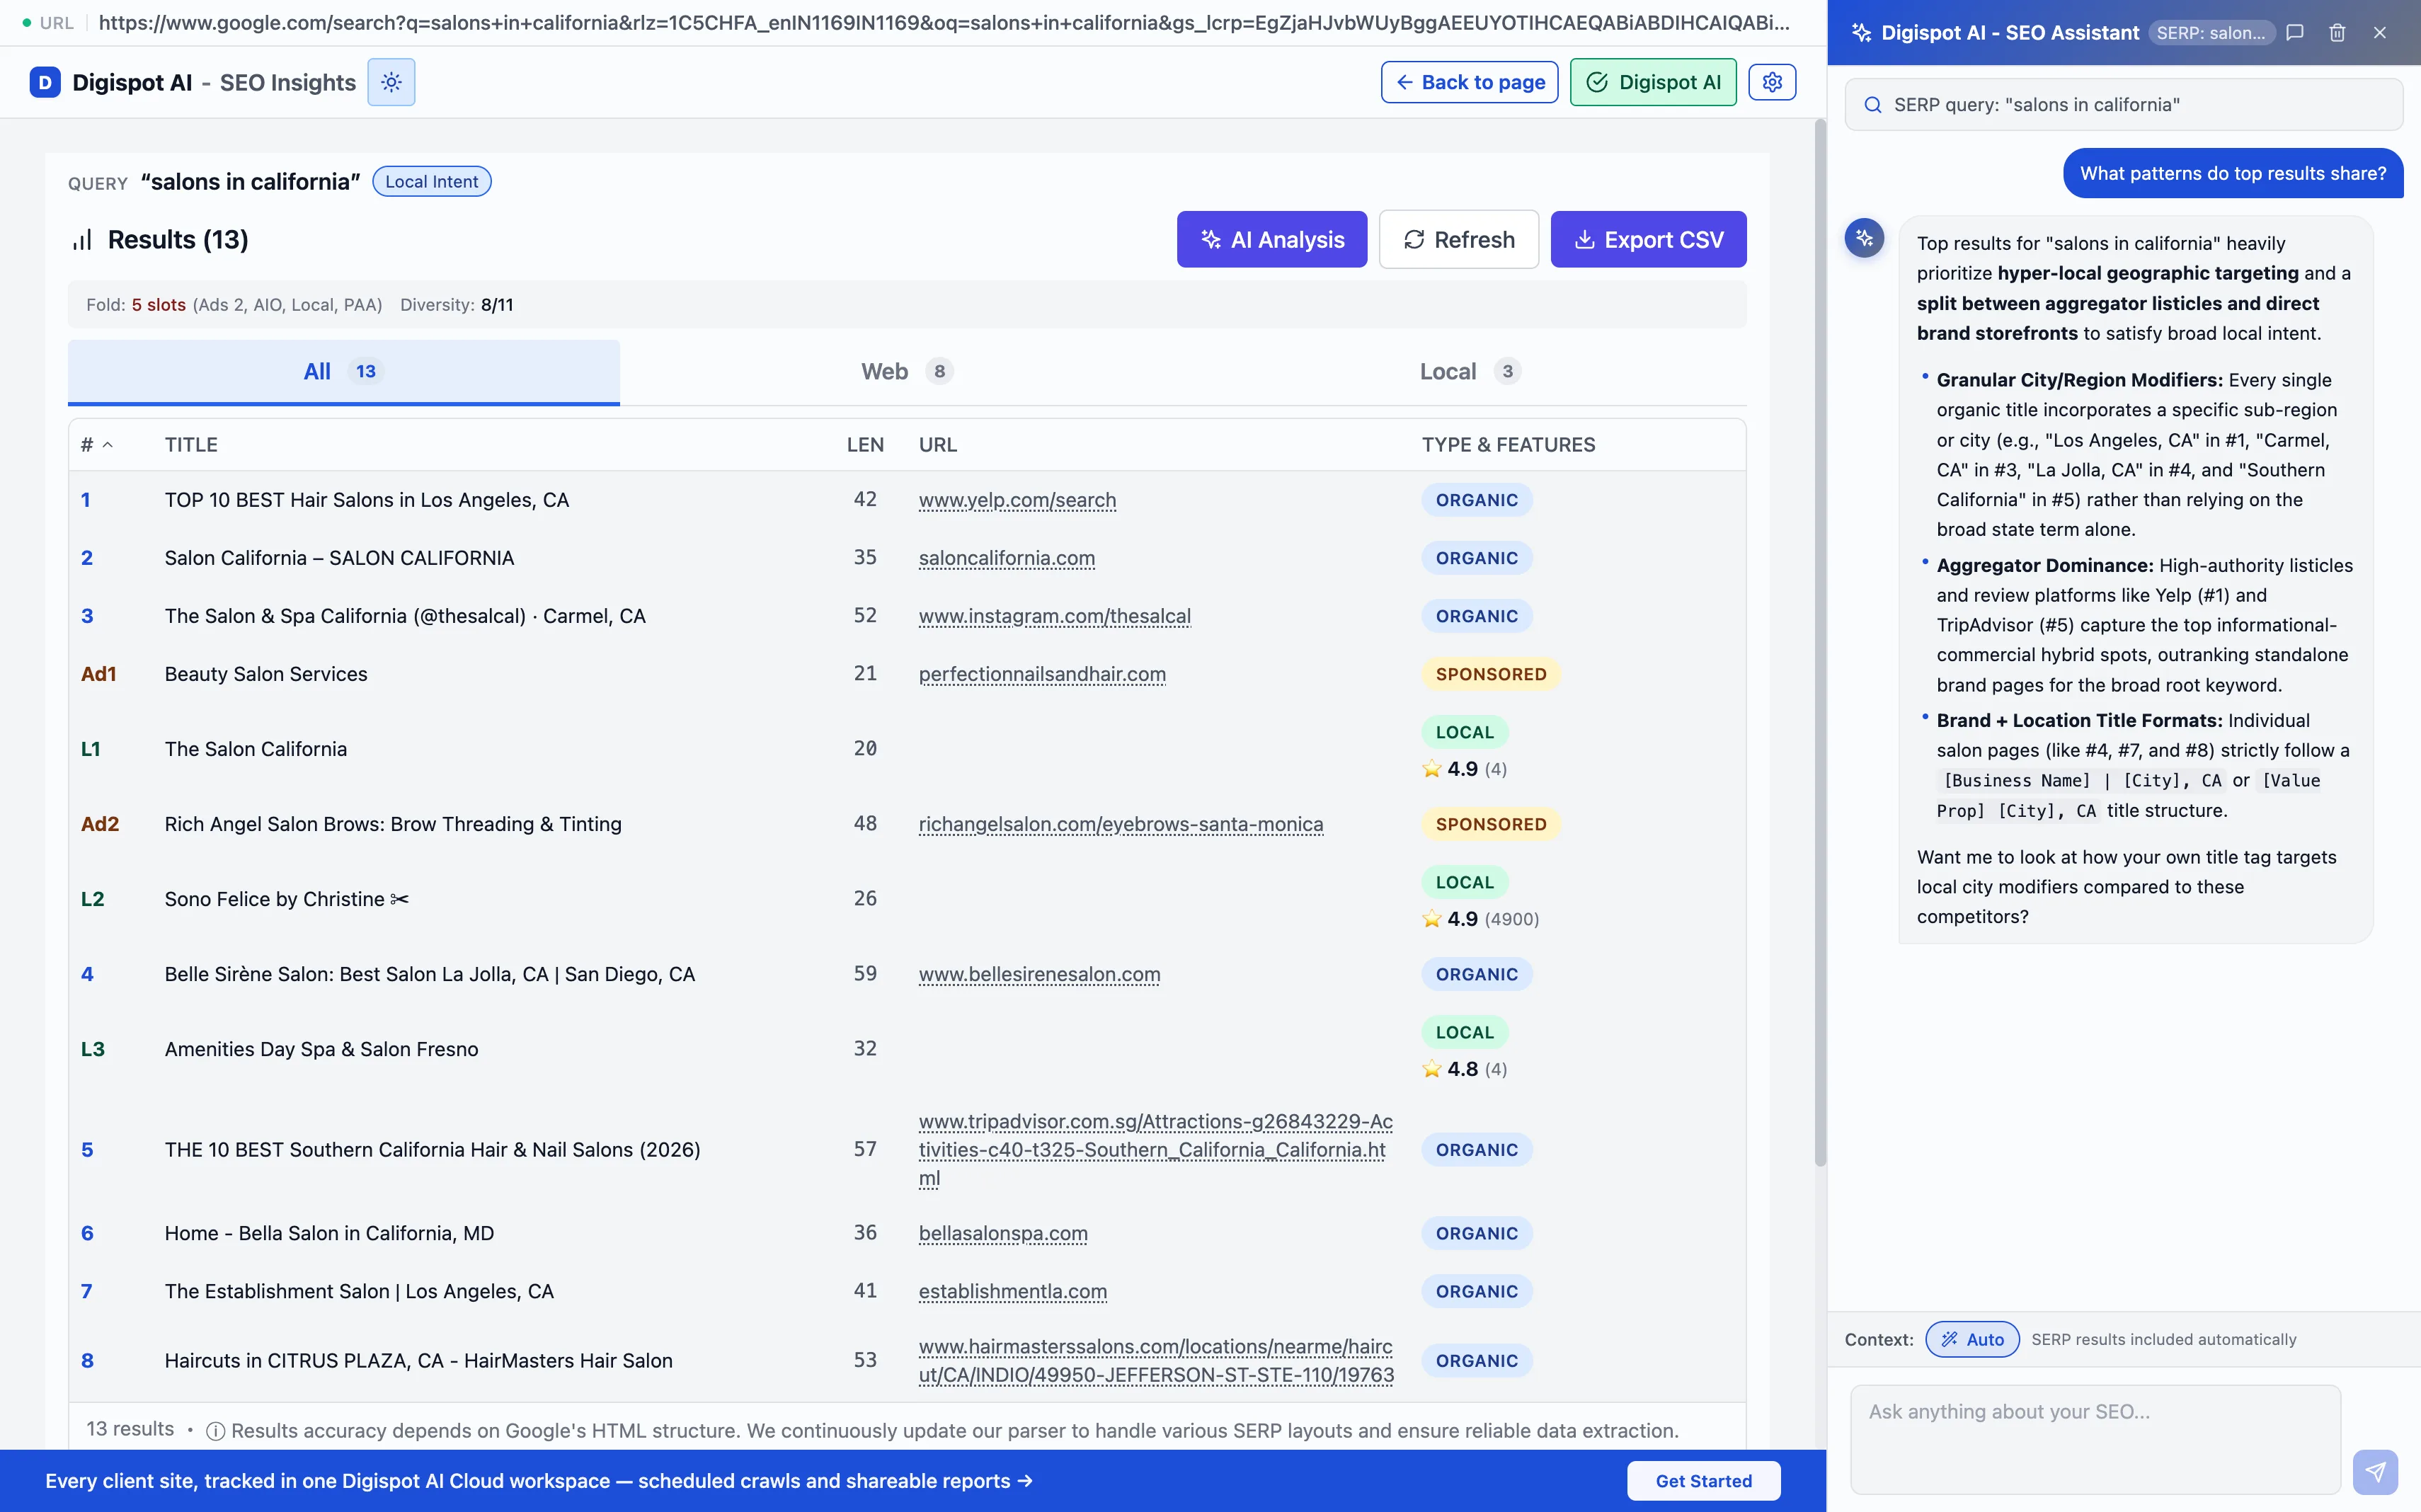This screenshot has width=2421, height=1512.
Task: Click the Fold: 5 slots summary text
Action: point(234,305)
